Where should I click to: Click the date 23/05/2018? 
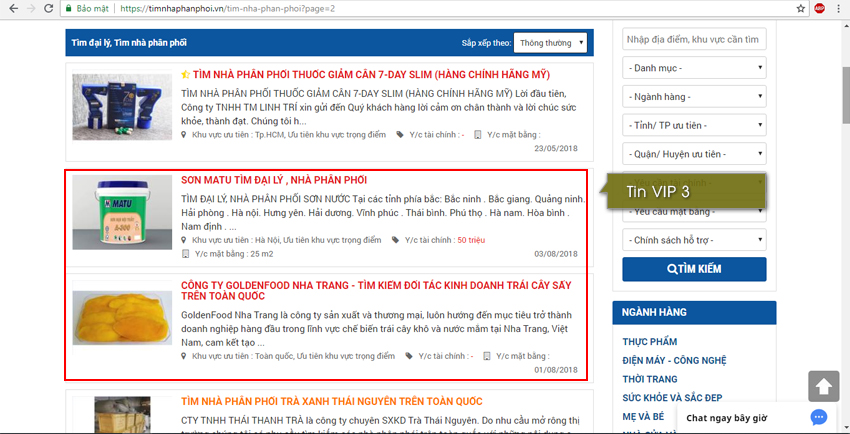point(556,148)
